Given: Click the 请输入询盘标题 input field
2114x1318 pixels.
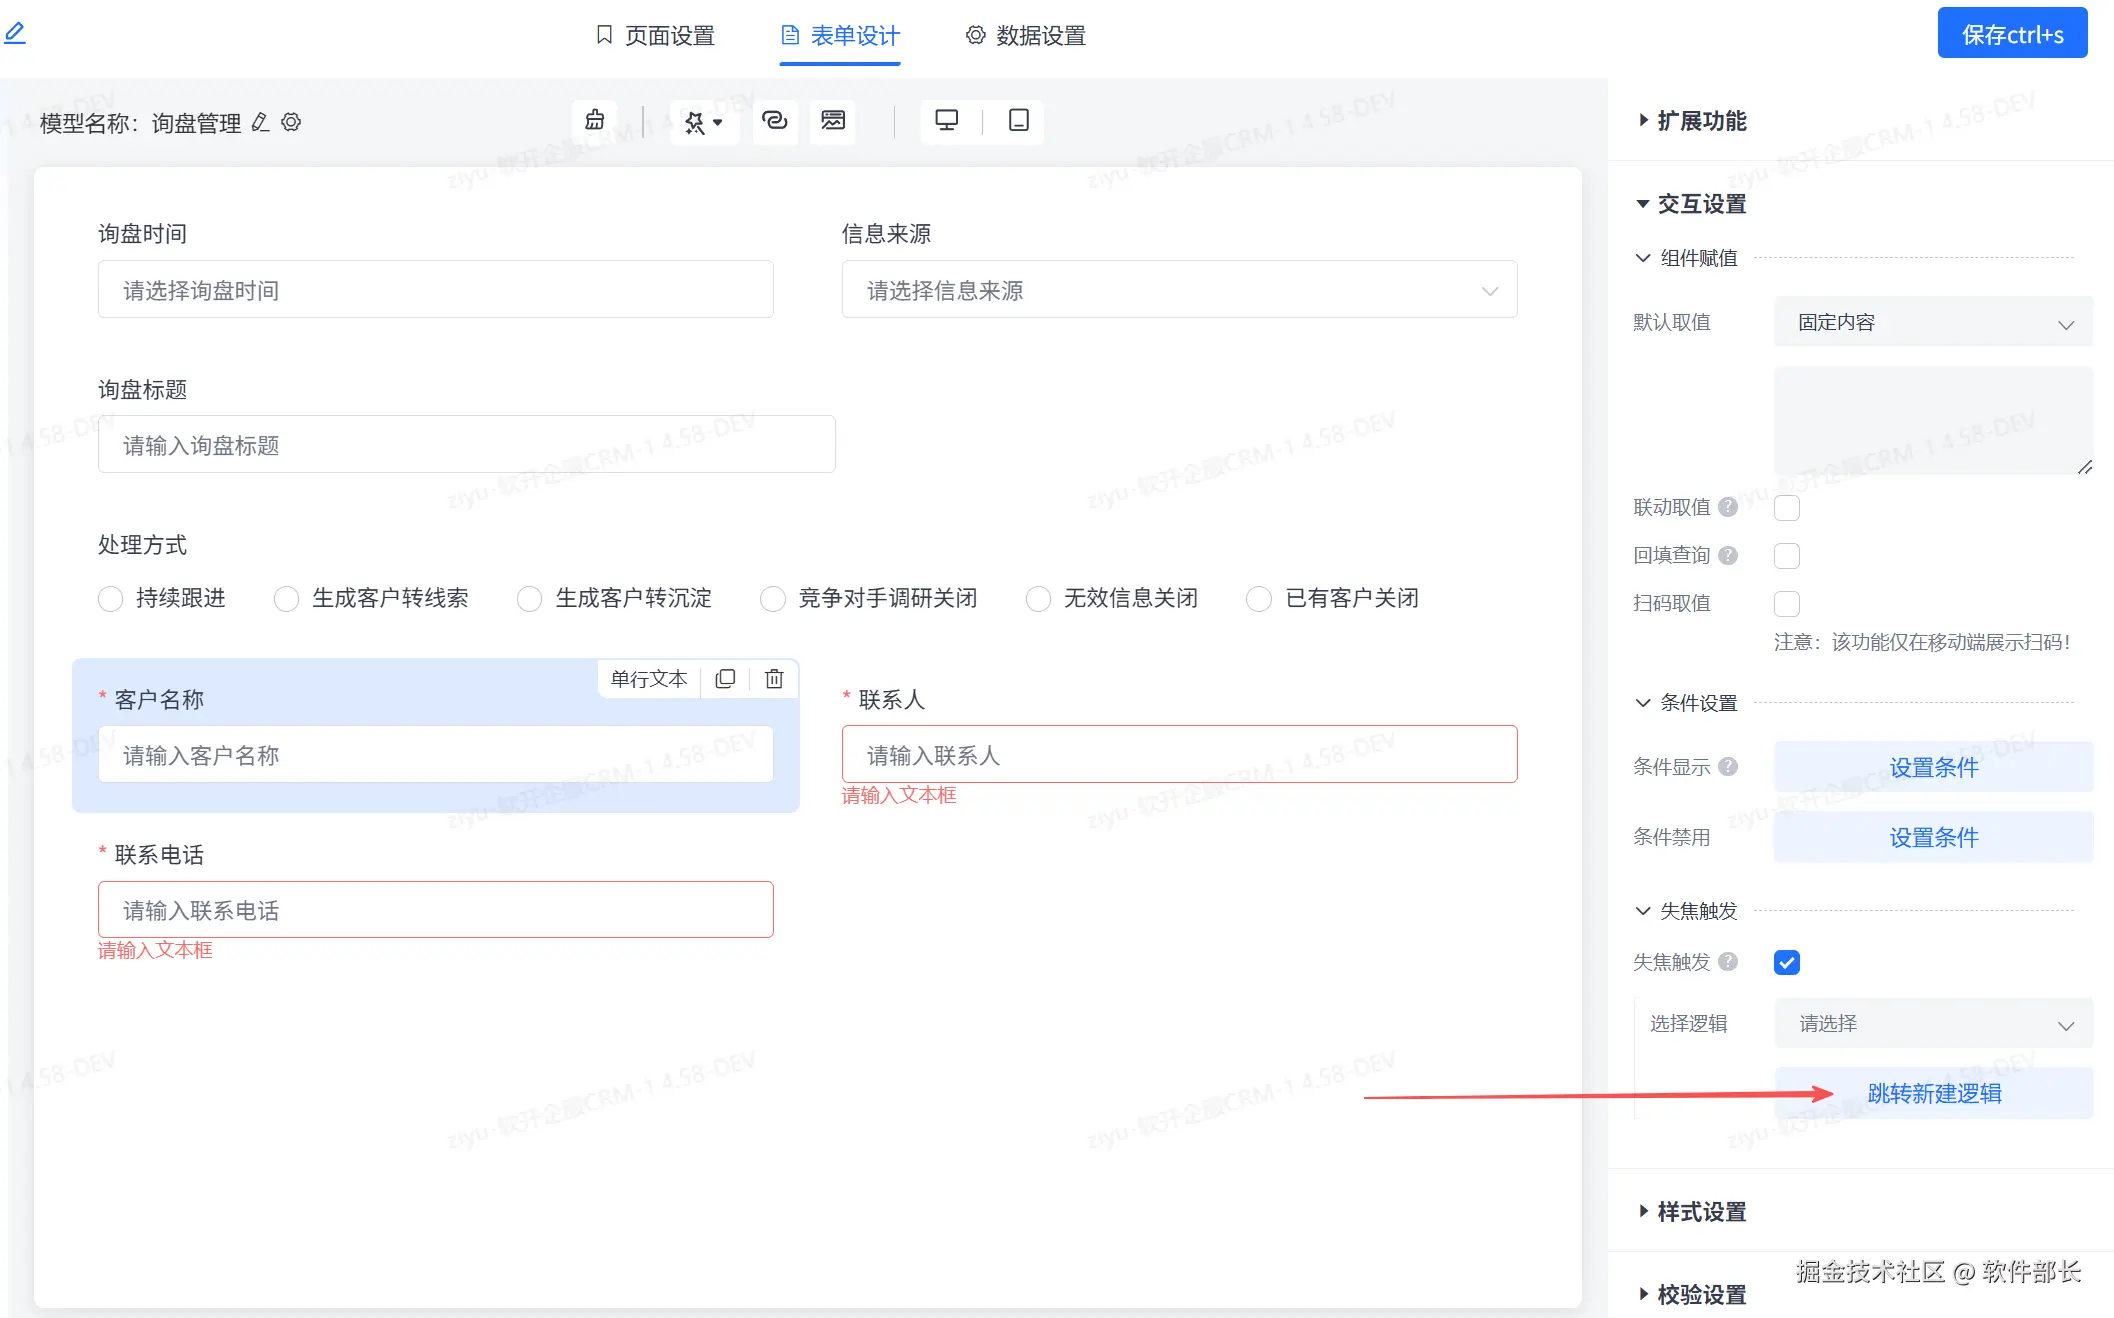Looking at the screenshot, I should point(466,445).
